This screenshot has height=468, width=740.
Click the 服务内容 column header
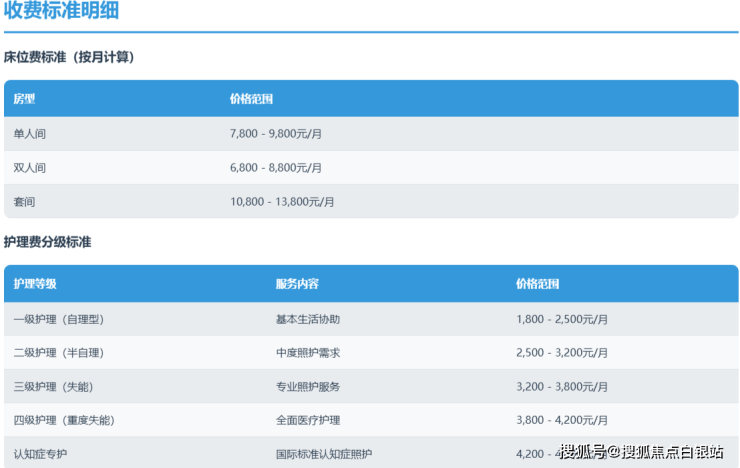coord(297,284)
